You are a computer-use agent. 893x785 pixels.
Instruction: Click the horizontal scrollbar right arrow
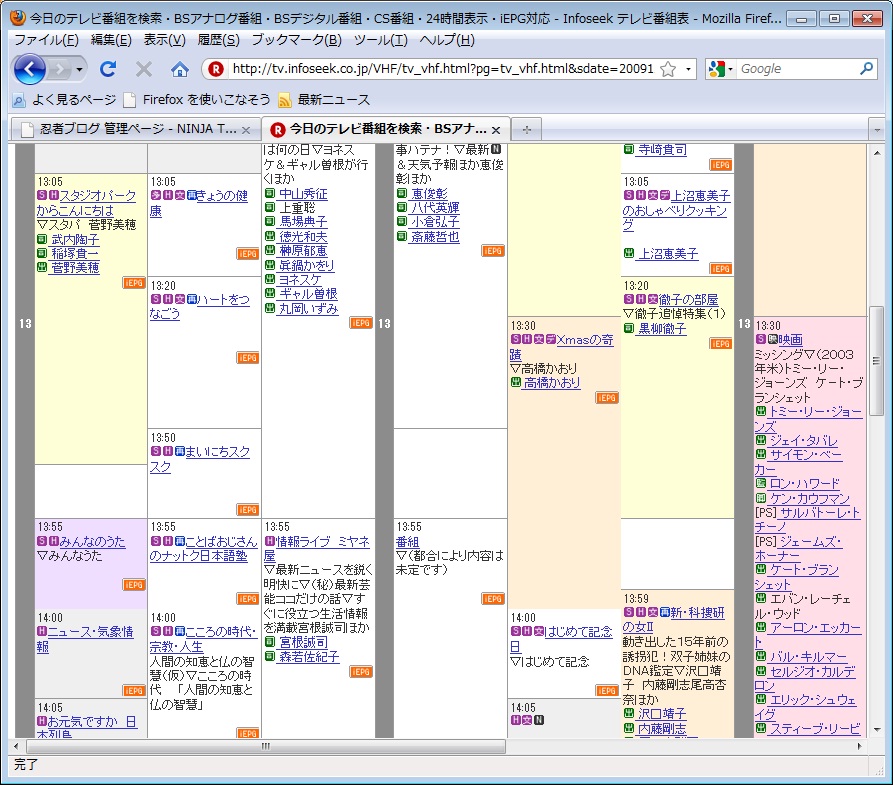[x=859, y=746]
